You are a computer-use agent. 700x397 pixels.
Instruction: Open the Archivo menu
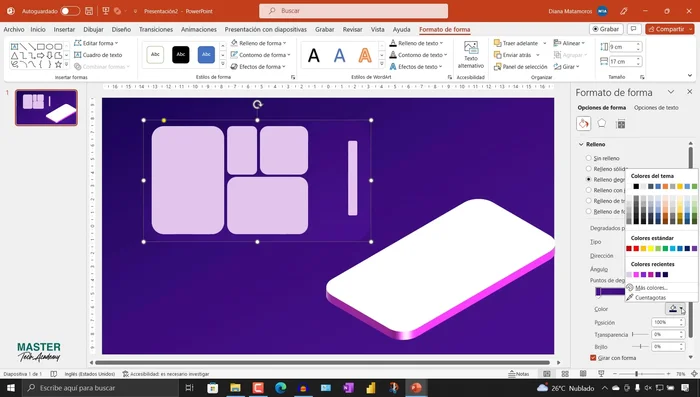pos(14,29)
